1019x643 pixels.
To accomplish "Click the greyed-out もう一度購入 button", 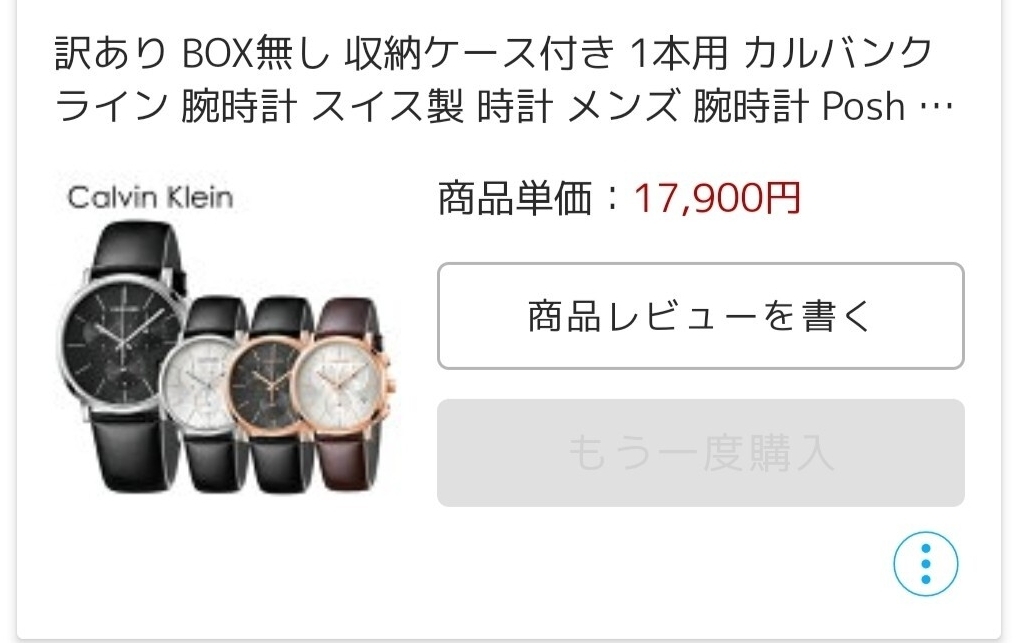I will click(x=701, y=453).
